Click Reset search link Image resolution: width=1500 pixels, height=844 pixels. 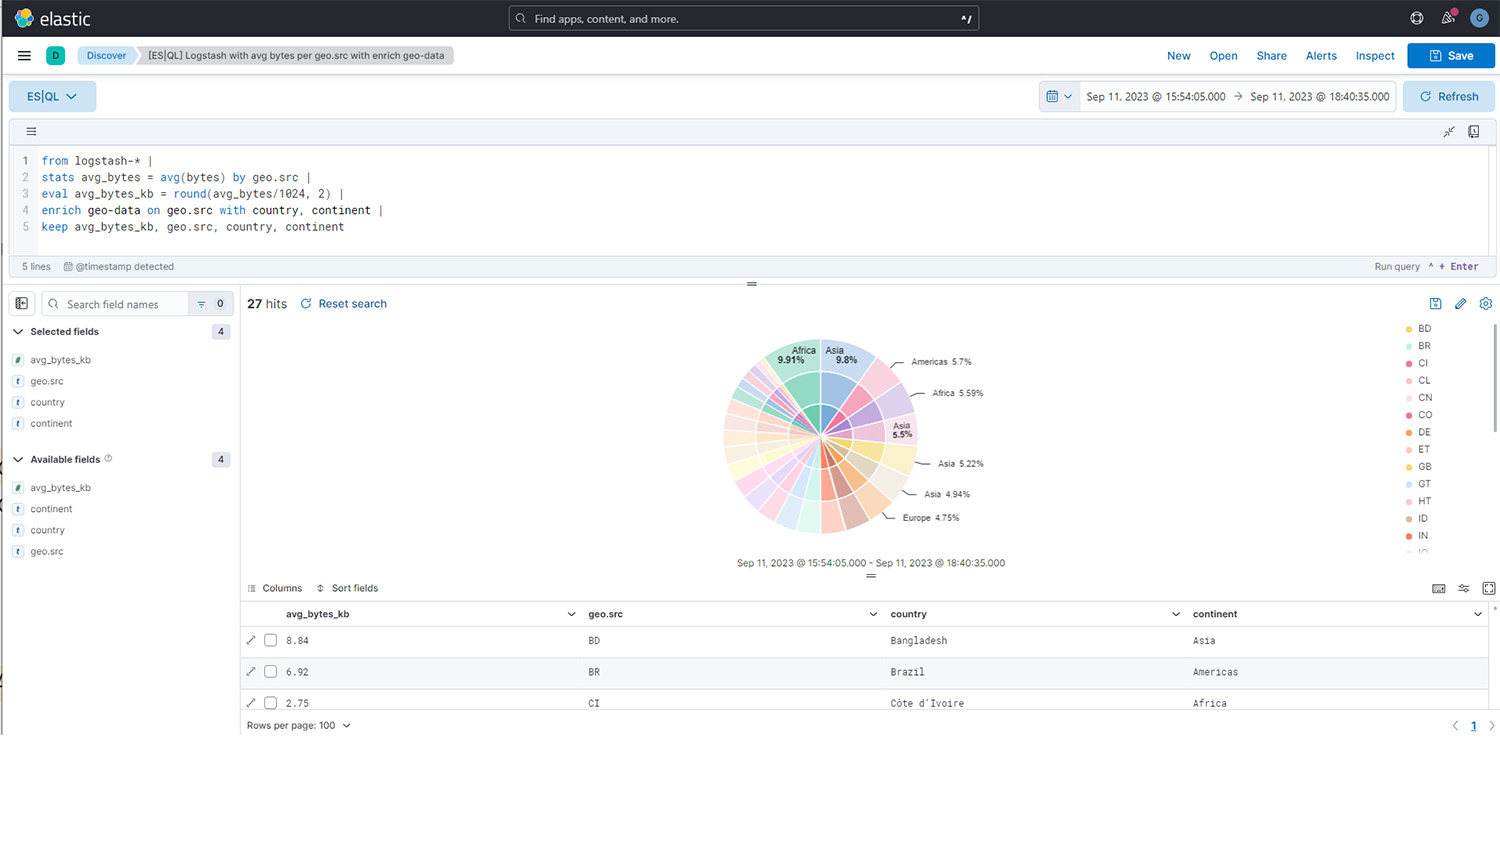click(352, 304)
